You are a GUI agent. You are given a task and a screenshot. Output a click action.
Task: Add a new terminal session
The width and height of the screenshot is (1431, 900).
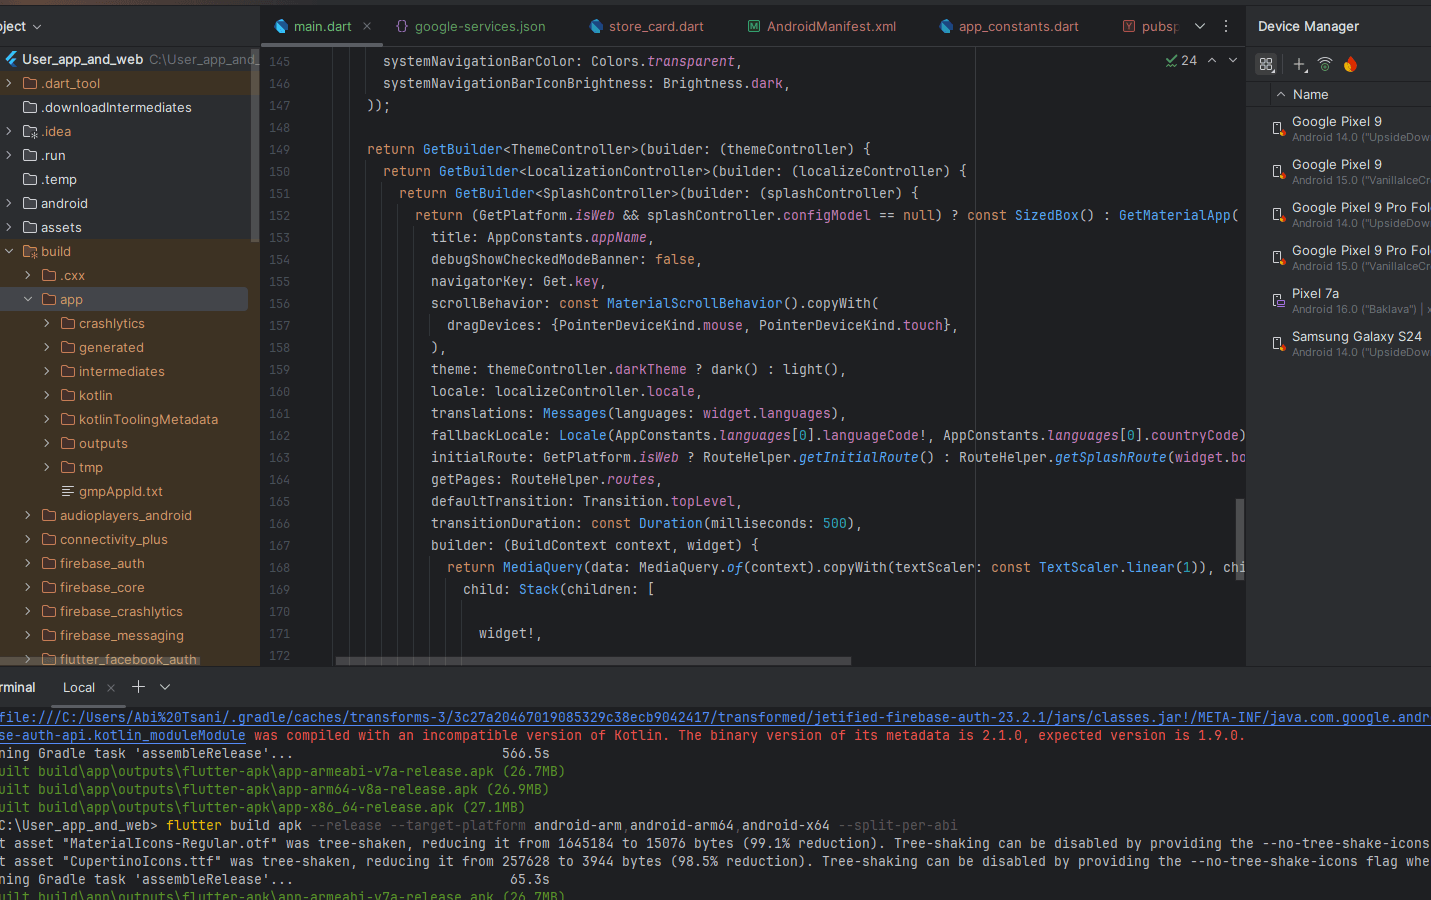click(x=138, y=687)
